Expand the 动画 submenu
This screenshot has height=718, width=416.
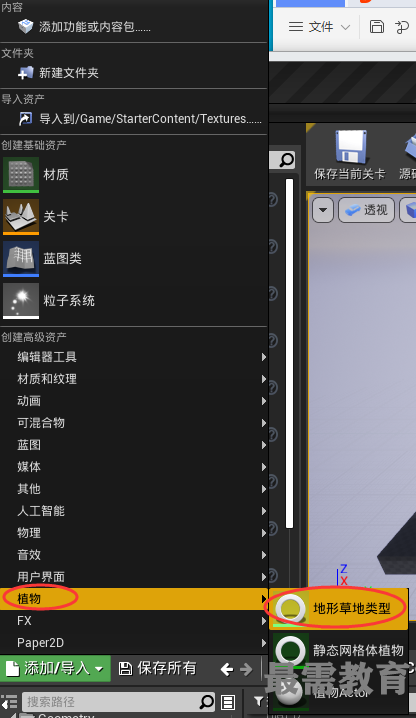click(x=134, y=401)
